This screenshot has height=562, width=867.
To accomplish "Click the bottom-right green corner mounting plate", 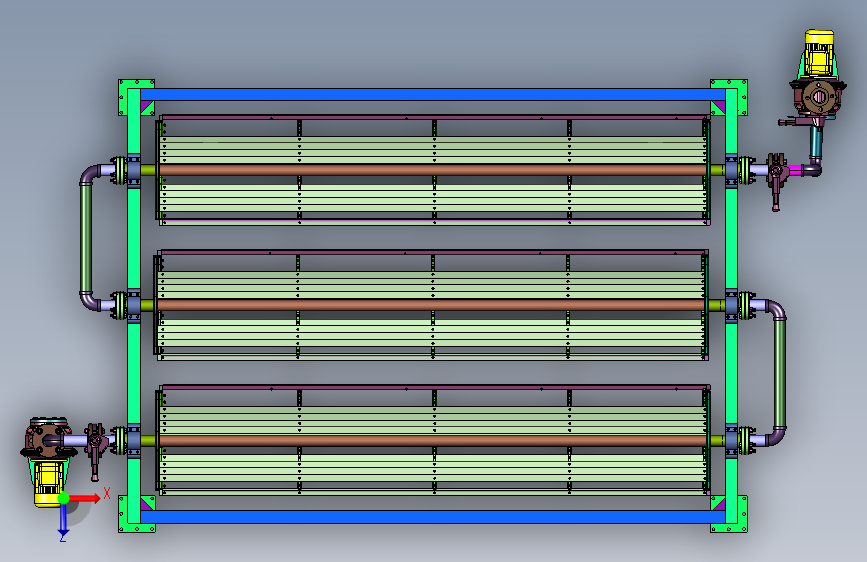I will (742, 514).
